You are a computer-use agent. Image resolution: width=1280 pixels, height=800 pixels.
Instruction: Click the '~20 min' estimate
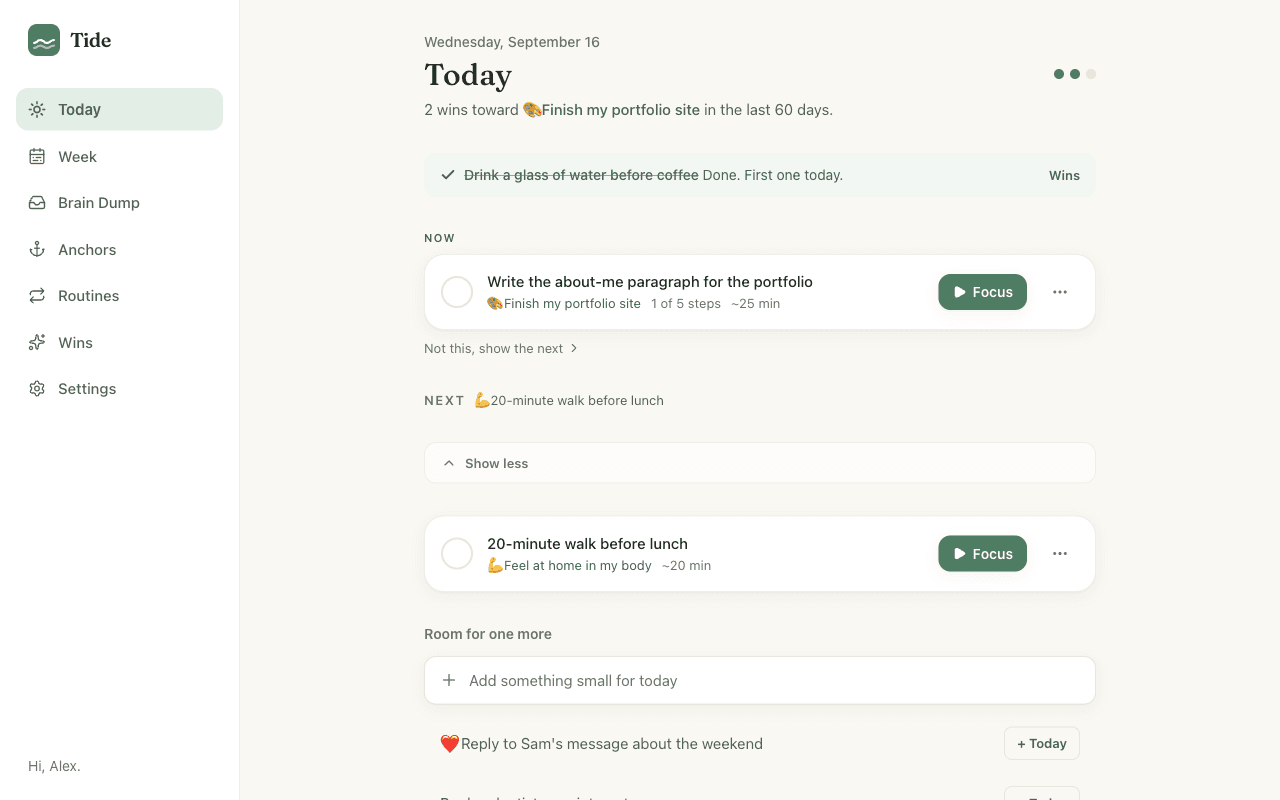[x=686, y=566]
